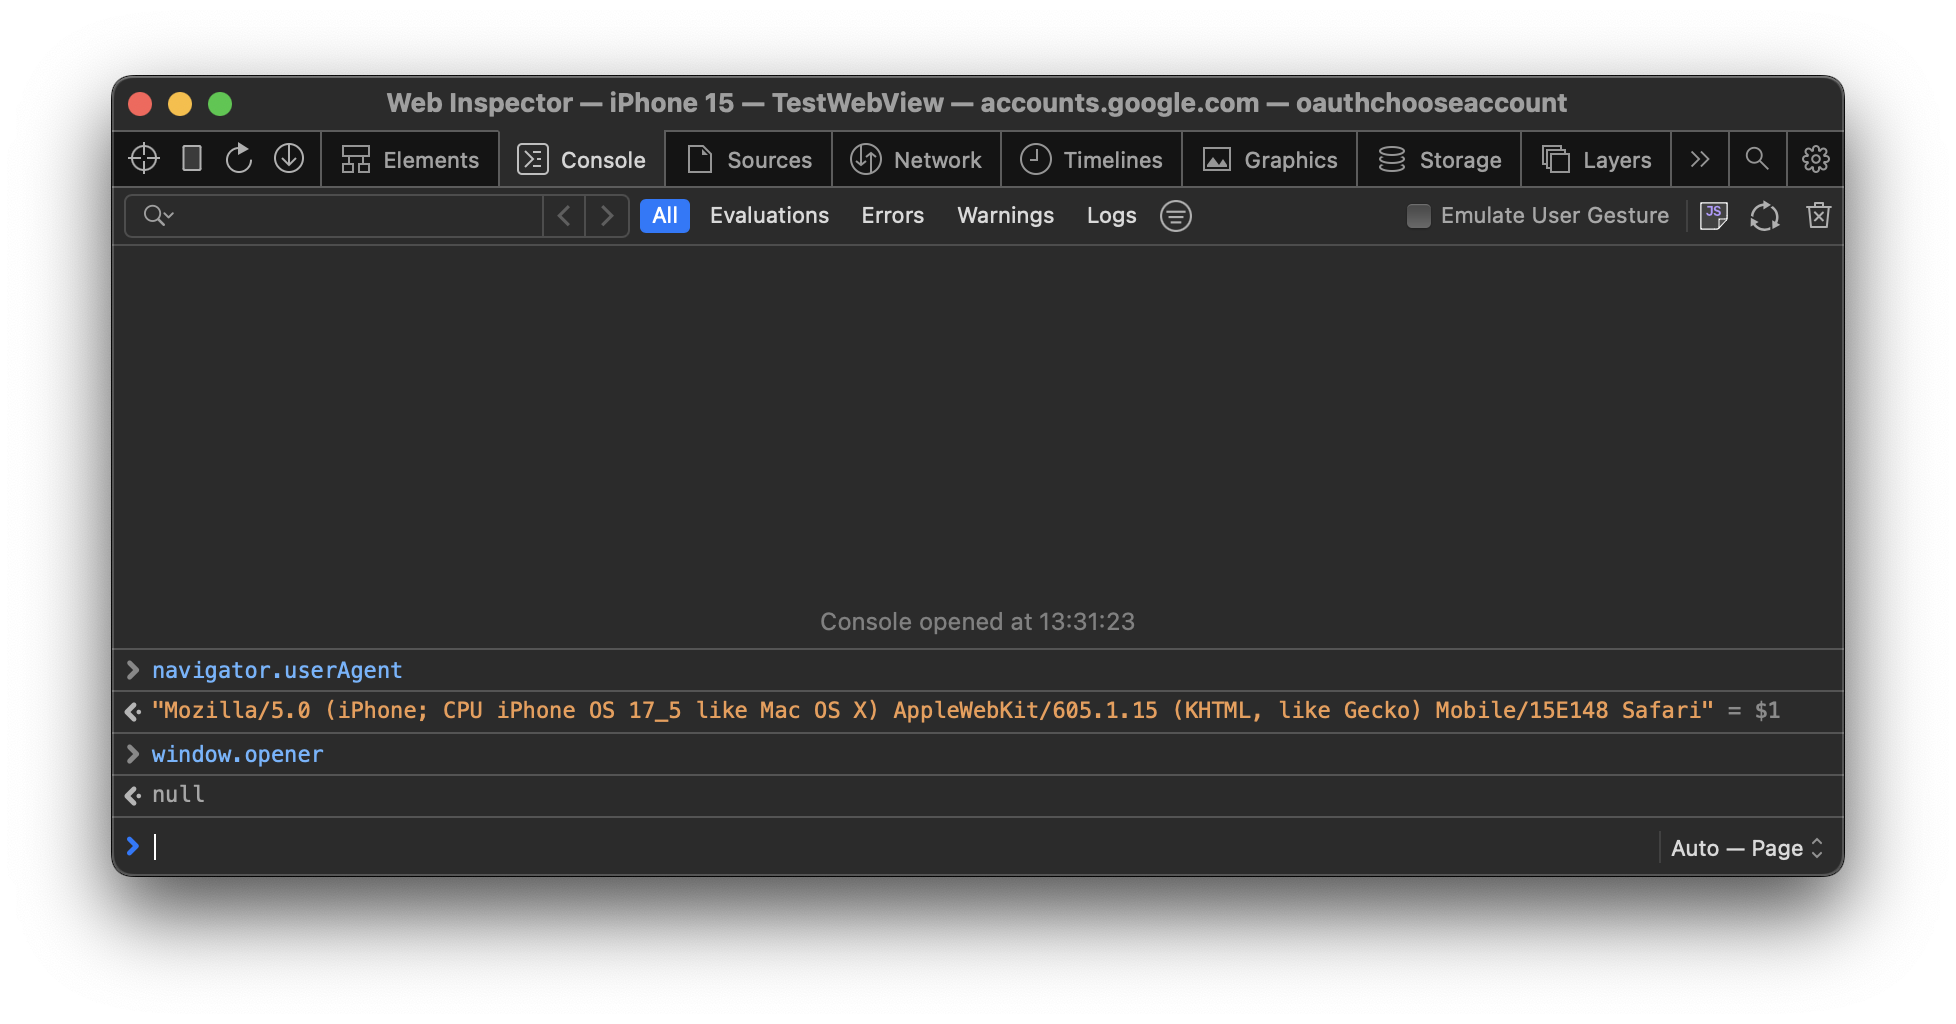Switch to the Layers tab
Viewport: 1956px width, 1024px height.
(x=1596, y=159)
